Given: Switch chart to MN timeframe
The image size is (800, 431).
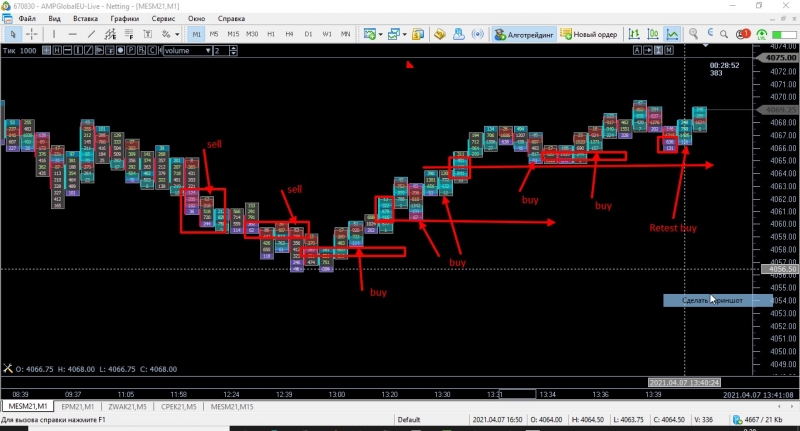Looking at the screenshot, I should (345, 34).
